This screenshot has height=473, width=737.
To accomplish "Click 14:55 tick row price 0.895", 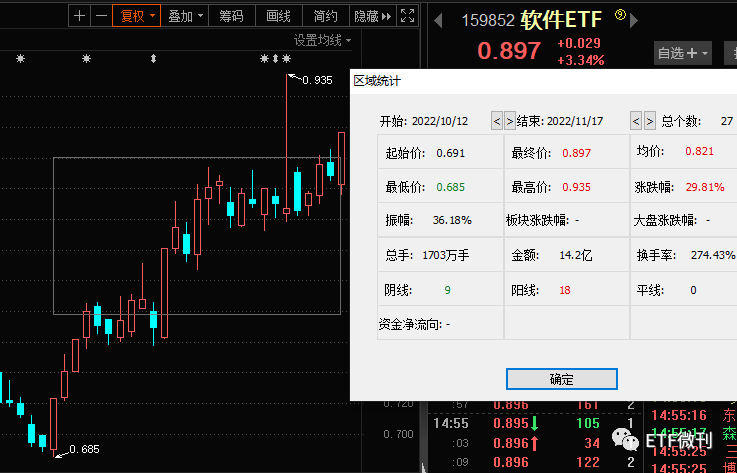I will [511, 423].
